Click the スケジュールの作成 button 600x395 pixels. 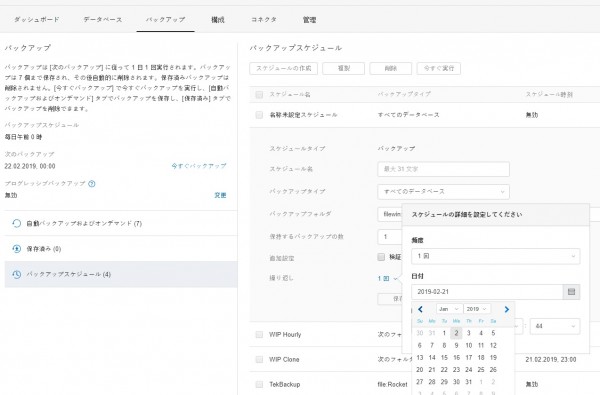(x=284, y=69)
